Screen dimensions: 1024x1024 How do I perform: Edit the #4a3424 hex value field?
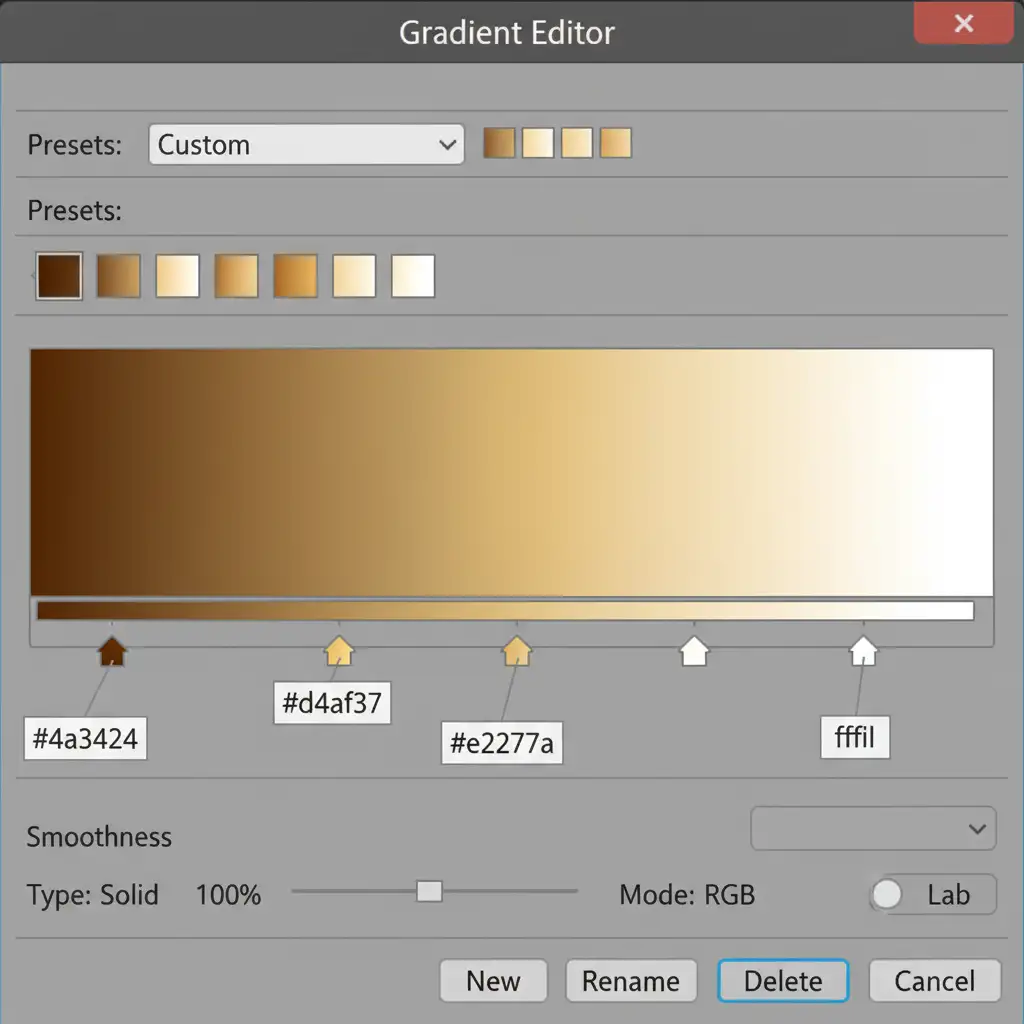tap(85, 739)
